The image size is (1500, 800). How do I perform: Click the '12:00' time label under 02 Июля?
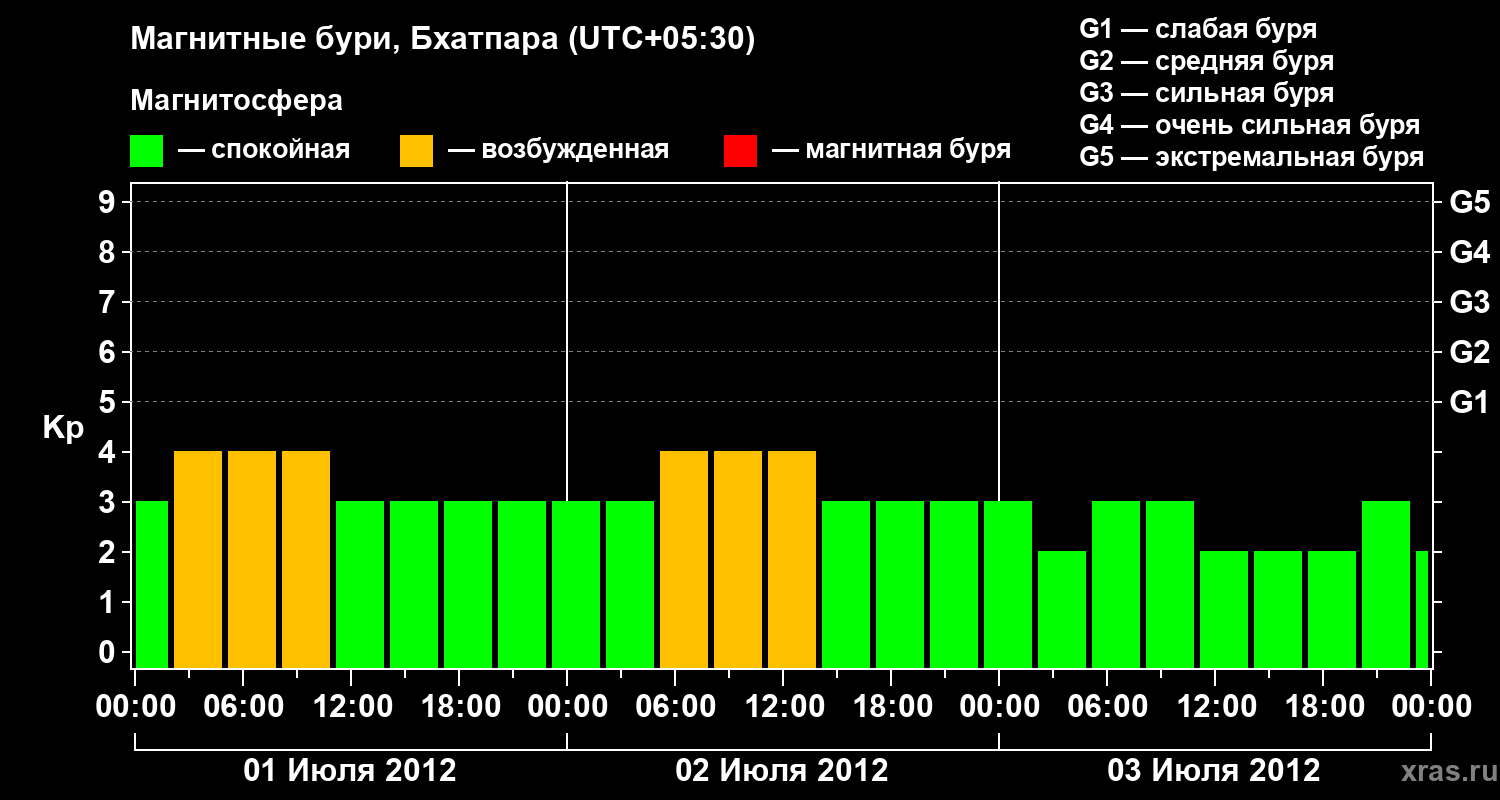(783, 707)
